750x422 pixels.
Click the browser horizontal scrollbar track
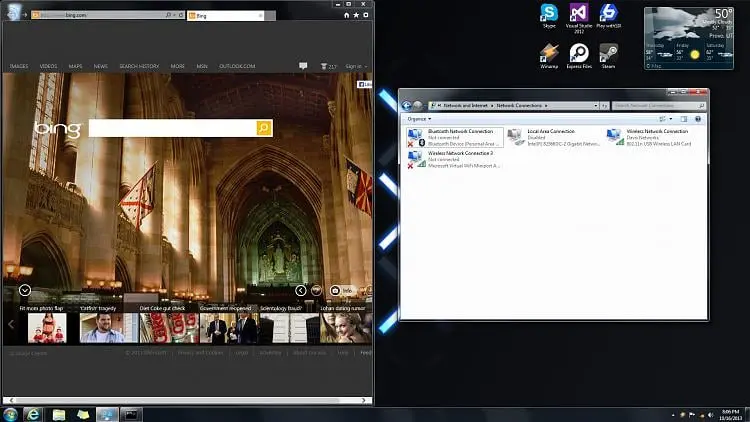pyautogui.click(x=188, y=400)
